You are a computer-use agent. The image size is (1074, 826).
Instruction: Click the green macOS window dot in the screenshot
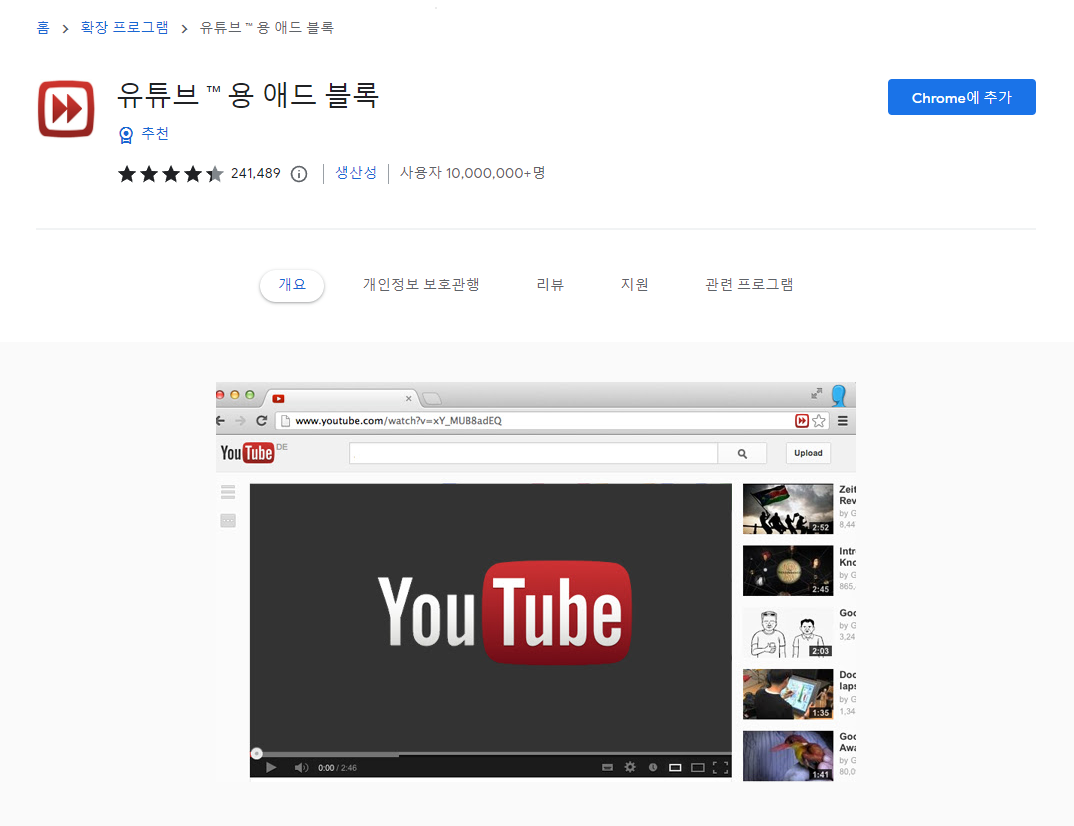[x=250, y=395]
